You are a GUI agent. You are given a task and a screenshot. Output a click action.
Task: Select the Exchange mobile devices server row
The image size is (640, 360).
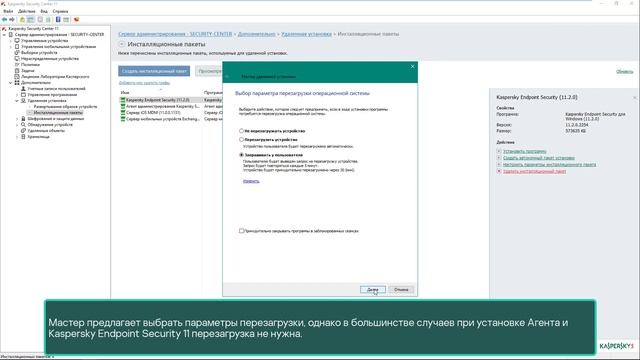tap(160, 119)
